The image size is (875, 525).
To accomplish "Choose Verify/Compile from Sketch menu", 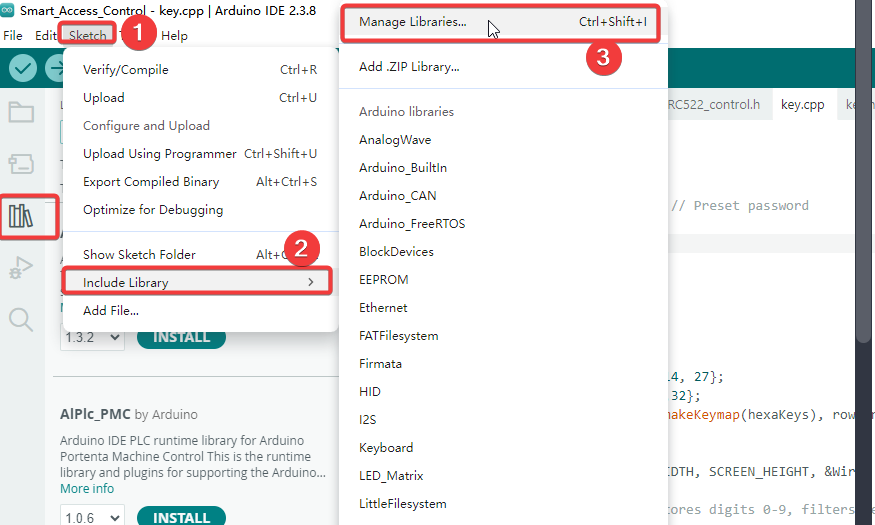I will pos(200,70).
